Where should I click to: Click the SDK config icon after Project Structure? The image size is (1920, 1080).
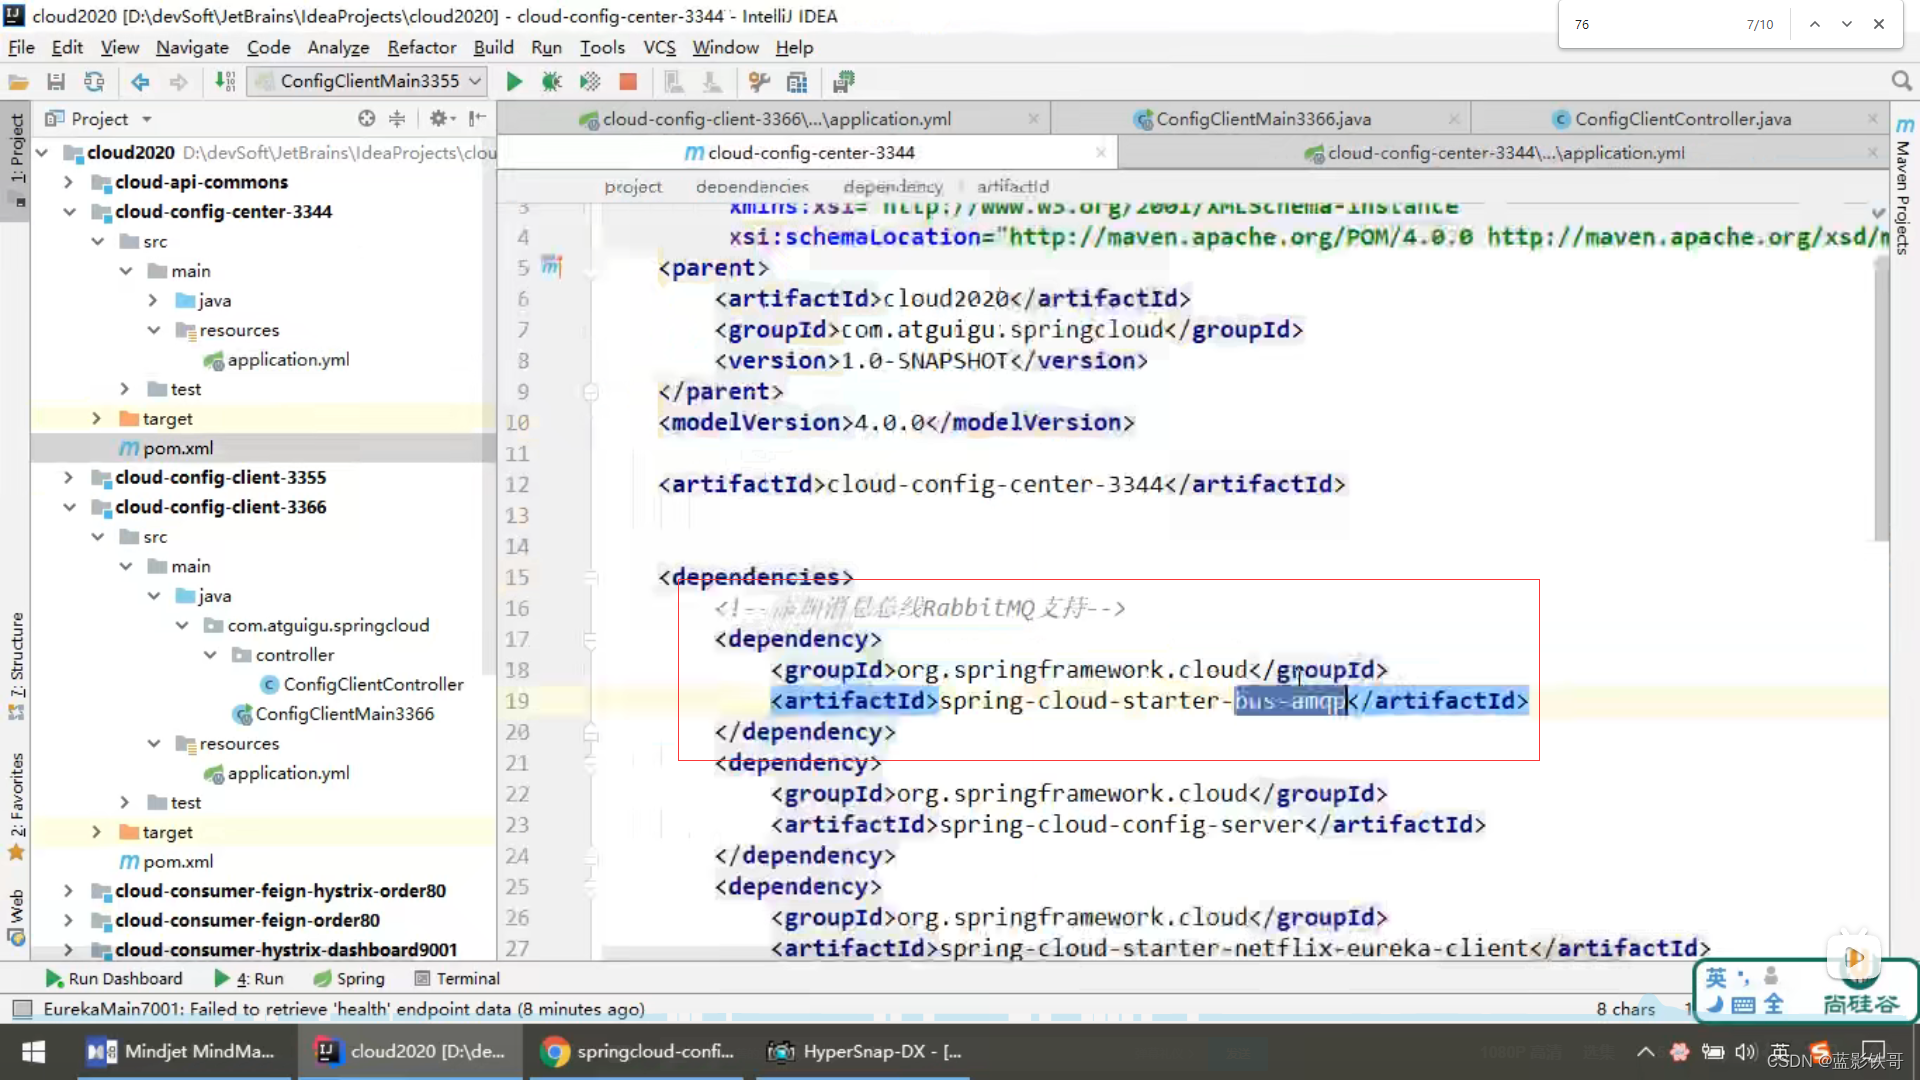(x=843, y=82)
